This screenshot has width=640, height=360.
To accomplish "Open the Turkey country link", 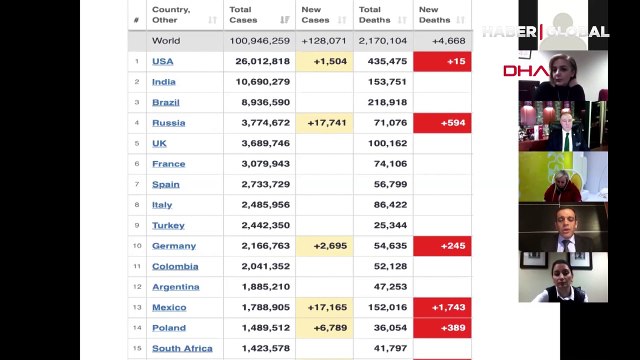I will [x=168, y=225].
